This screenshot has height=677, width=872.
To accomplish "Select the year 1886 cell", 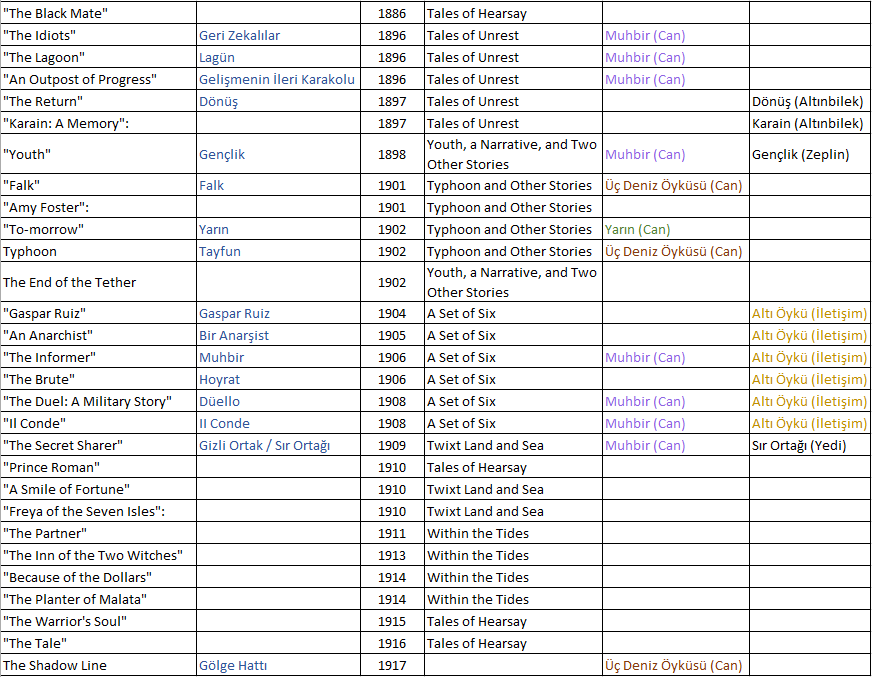I will [x=392, y=14].
